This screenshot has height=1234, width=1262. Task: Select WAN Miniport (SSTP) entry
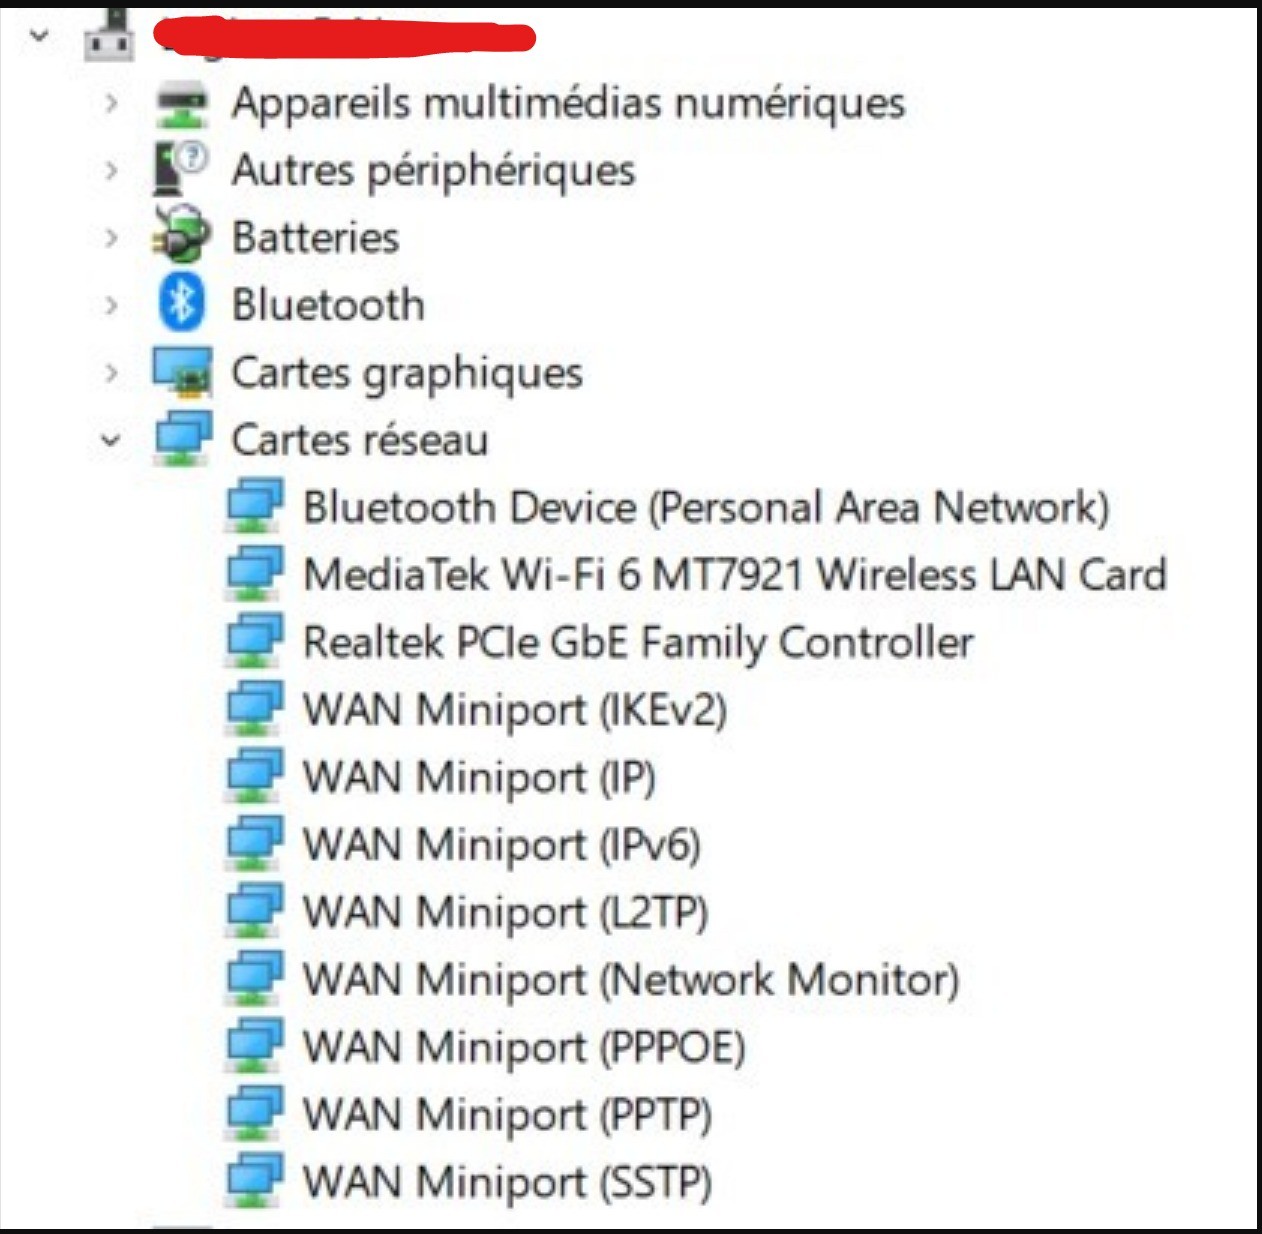(x=508, y=1183)
